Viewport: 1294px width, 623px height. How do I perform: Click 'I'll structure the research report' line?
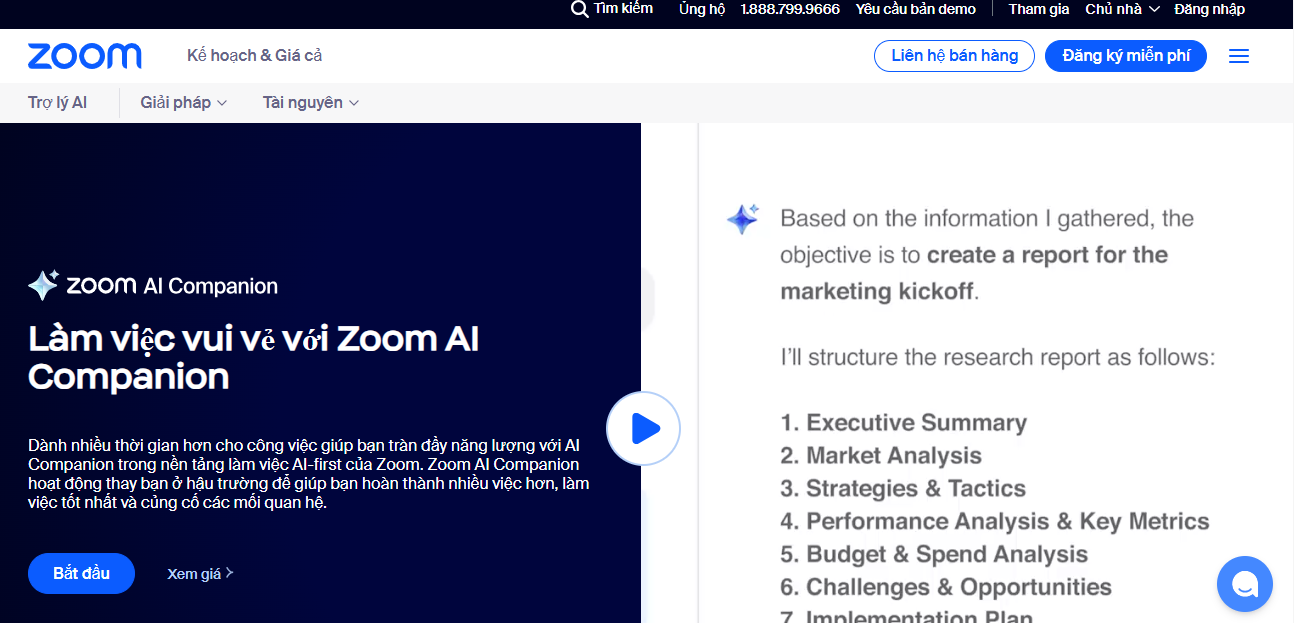(998, 357)
